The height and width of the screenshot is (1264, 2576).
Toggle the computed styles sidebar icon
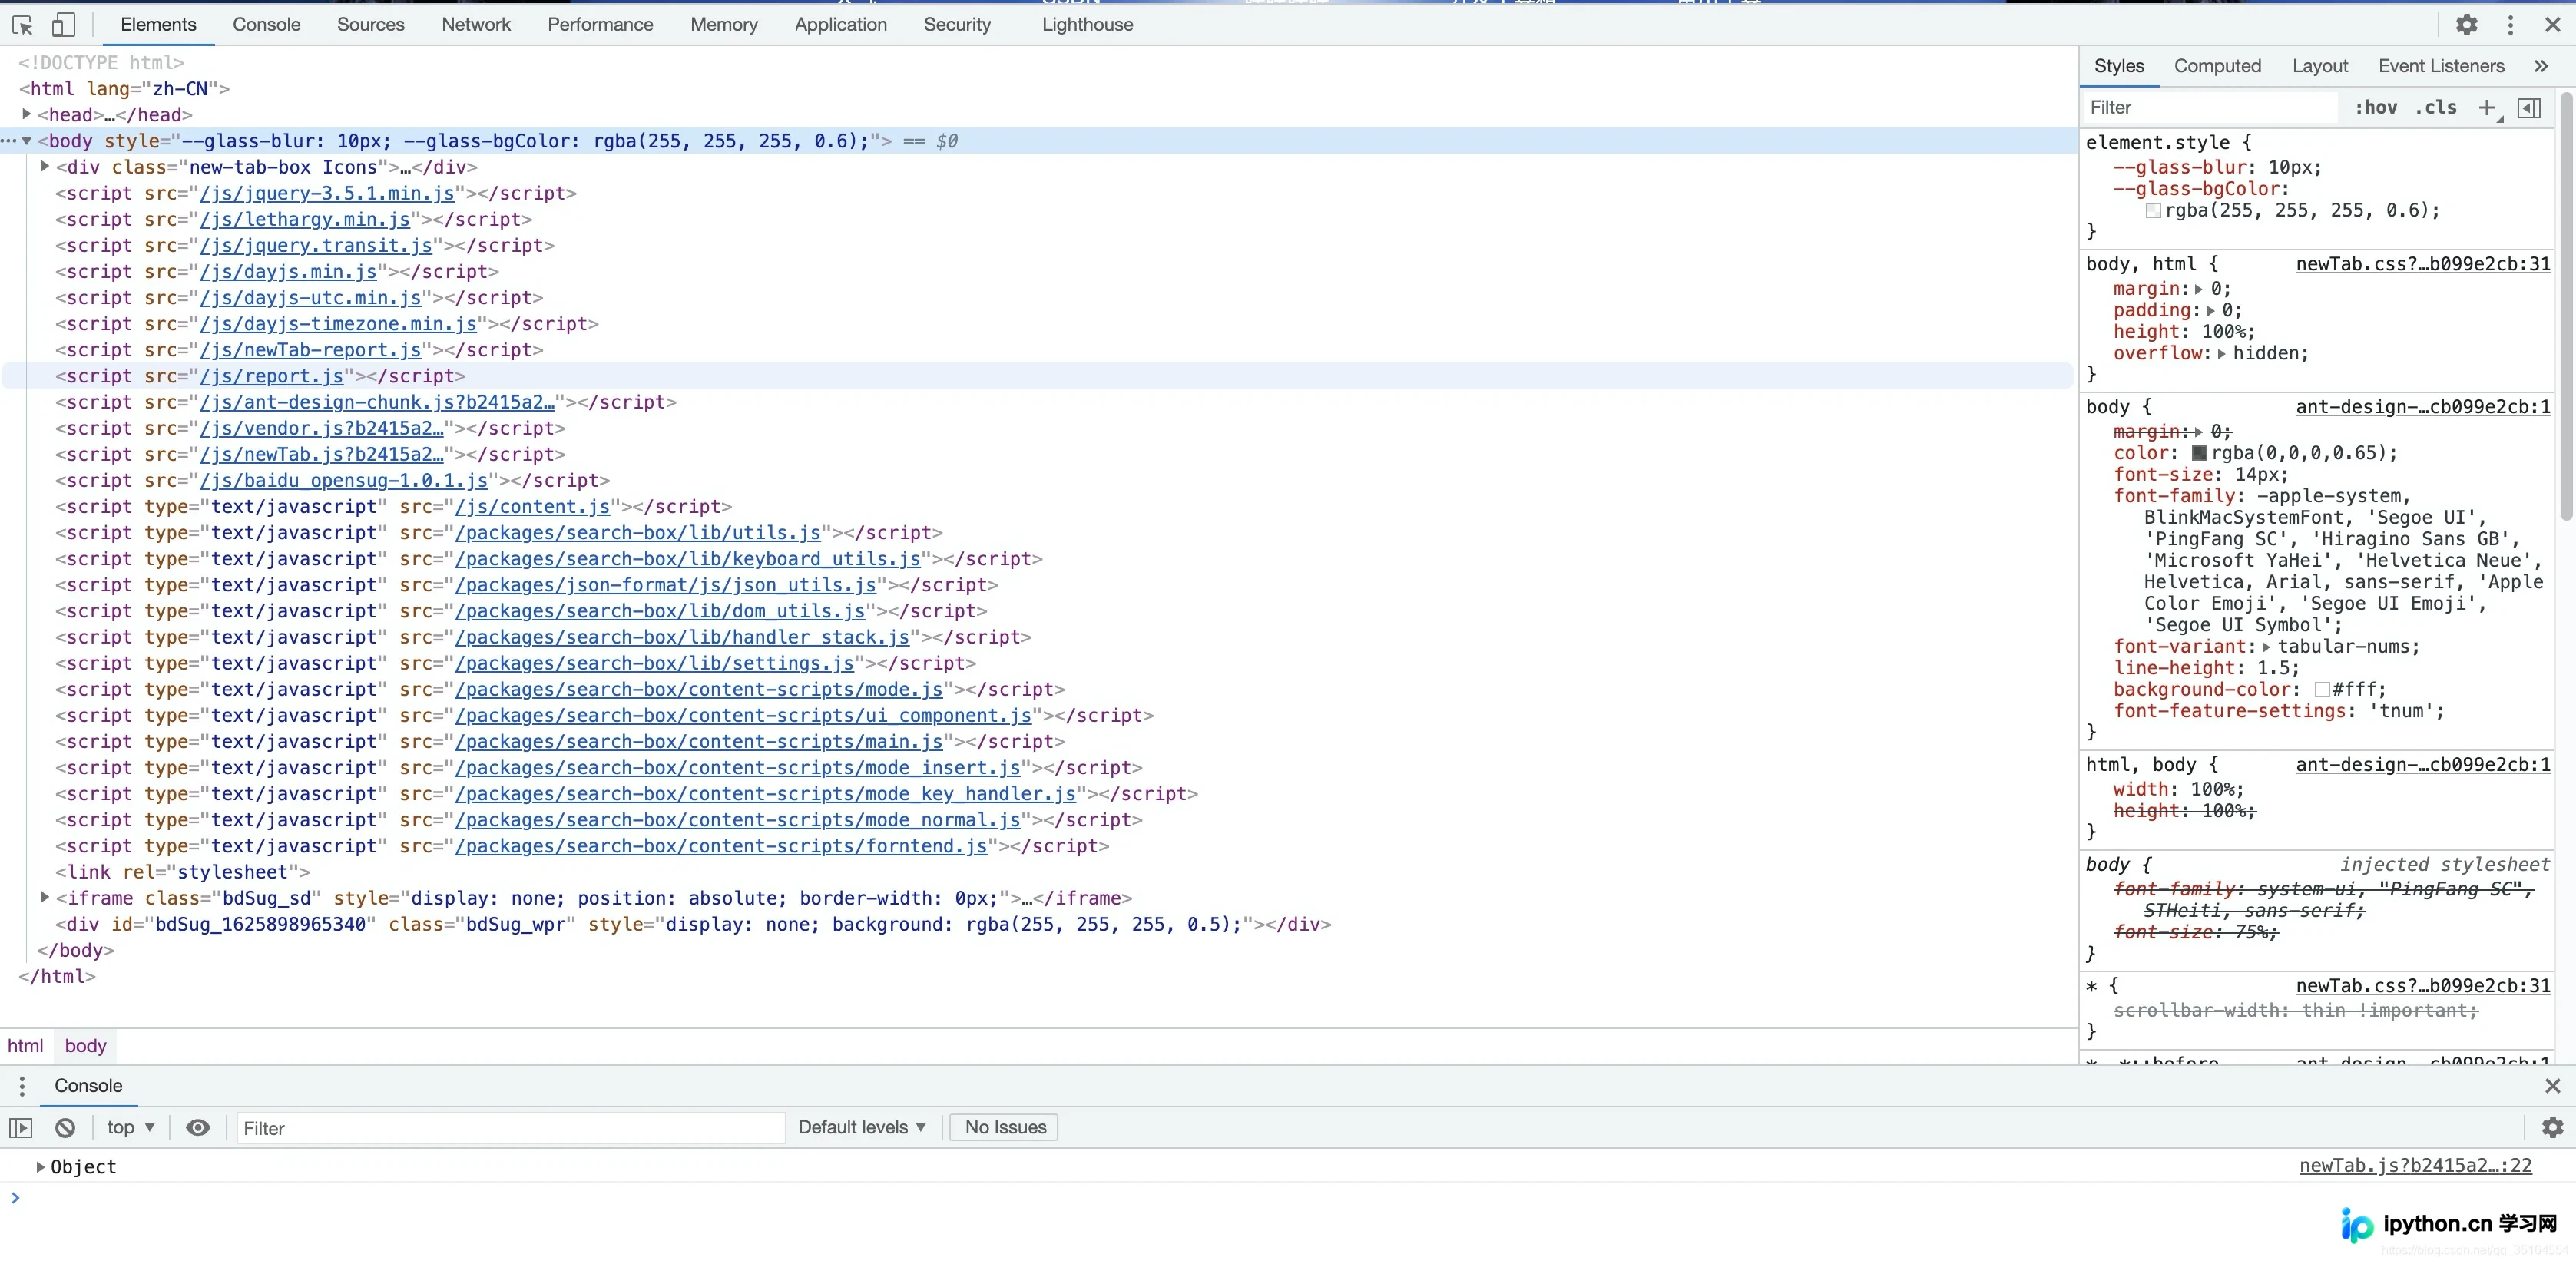2529,108
